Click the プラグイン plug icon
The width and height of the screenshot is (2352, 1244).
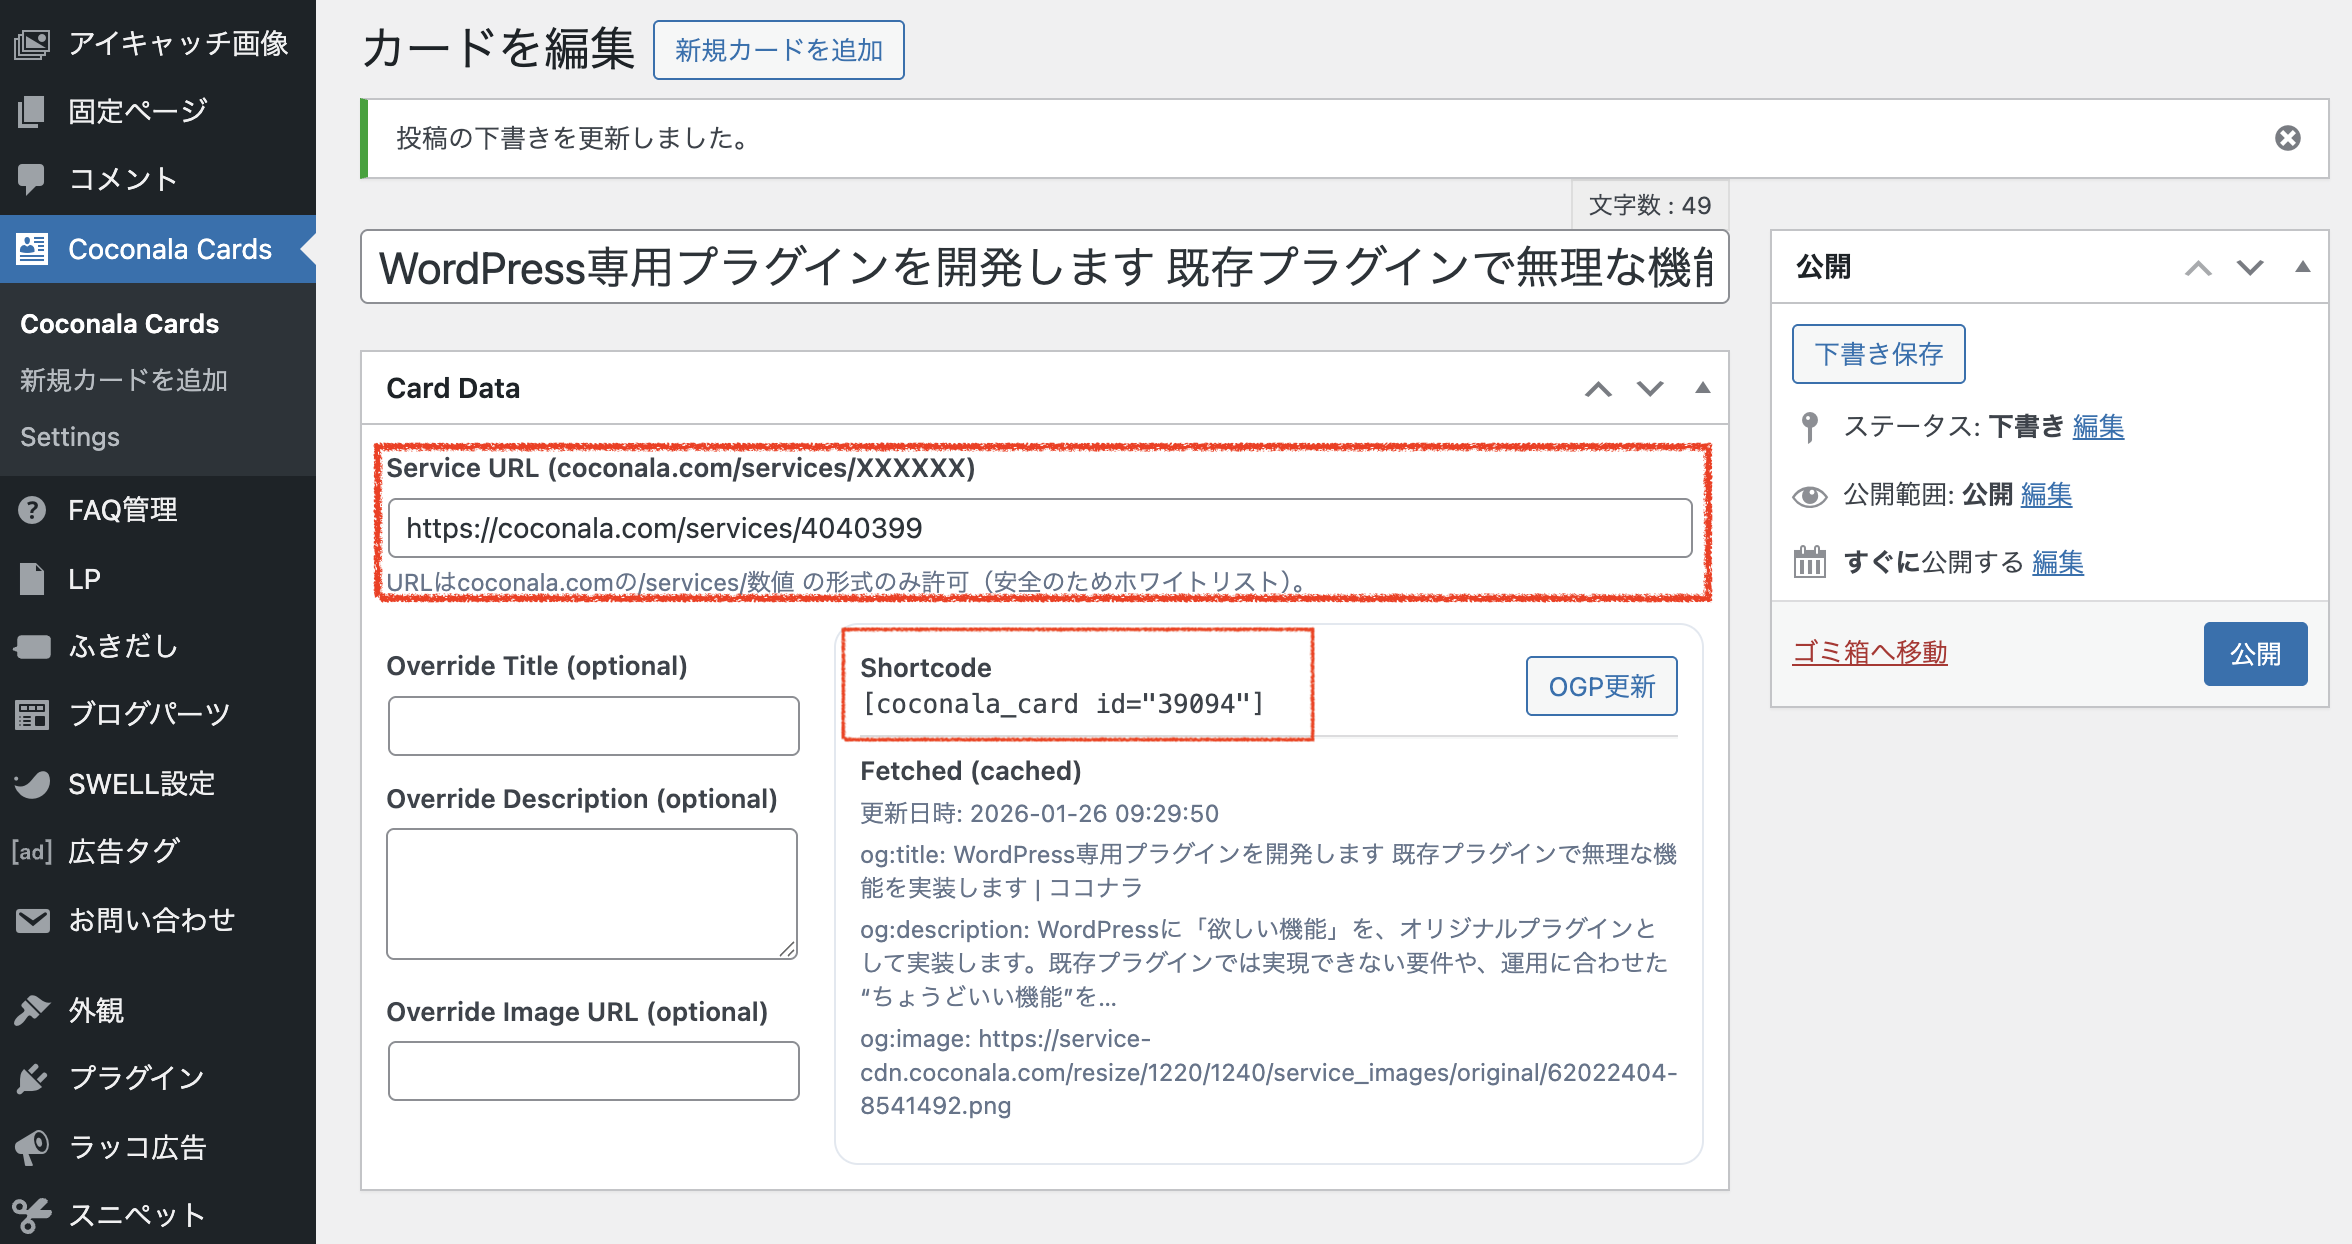click(32, 1078)
